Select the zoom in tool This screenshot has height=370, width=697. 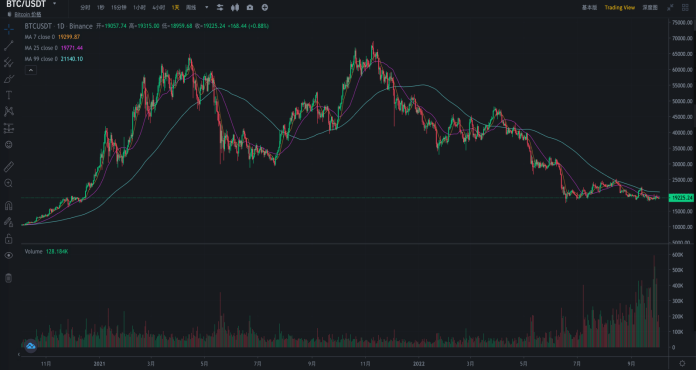(8, 183)
